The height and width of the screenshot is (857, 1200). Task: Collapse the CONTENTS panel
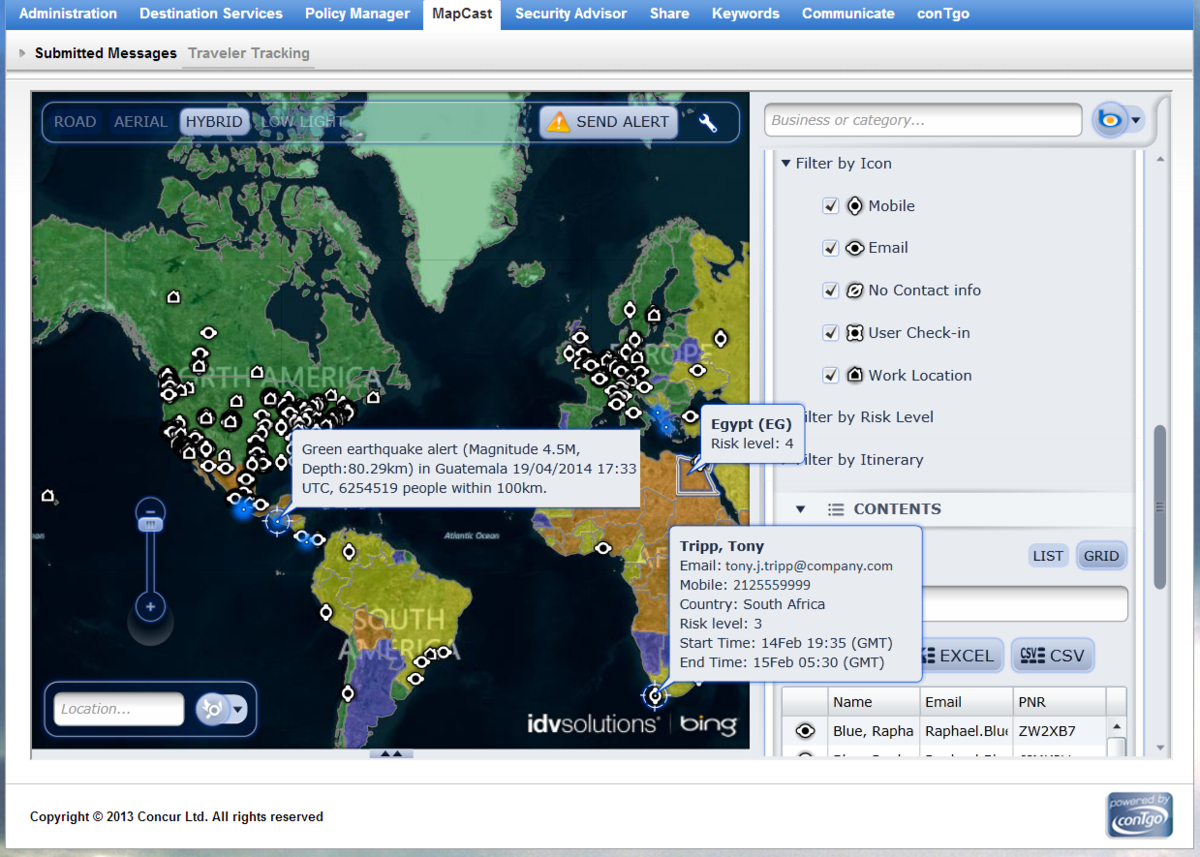(800, 510)
